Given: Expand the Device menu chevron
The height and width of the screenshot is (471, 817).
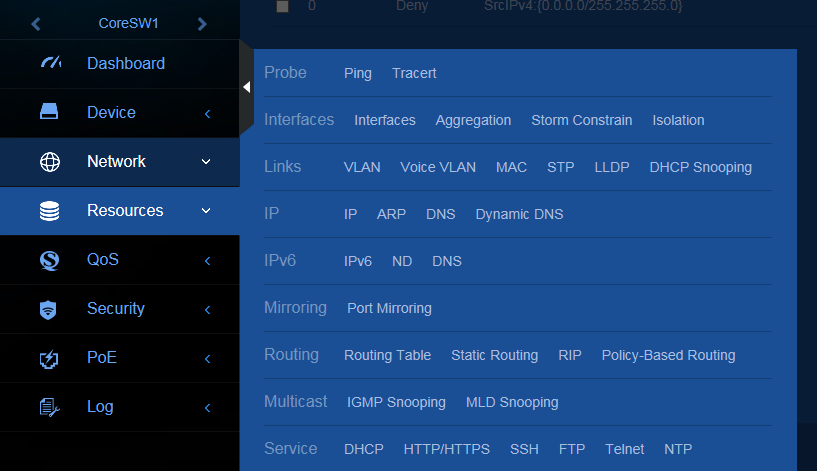Looking at the screenshot, I should click(x=207, y=114).
